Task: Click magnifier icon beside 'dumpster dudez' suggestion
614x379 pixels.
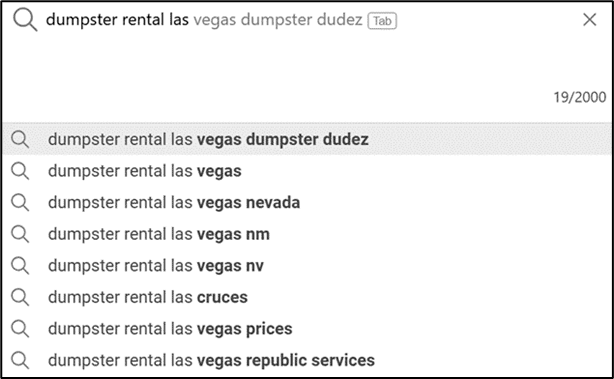Action: click(x=20, y=140)
